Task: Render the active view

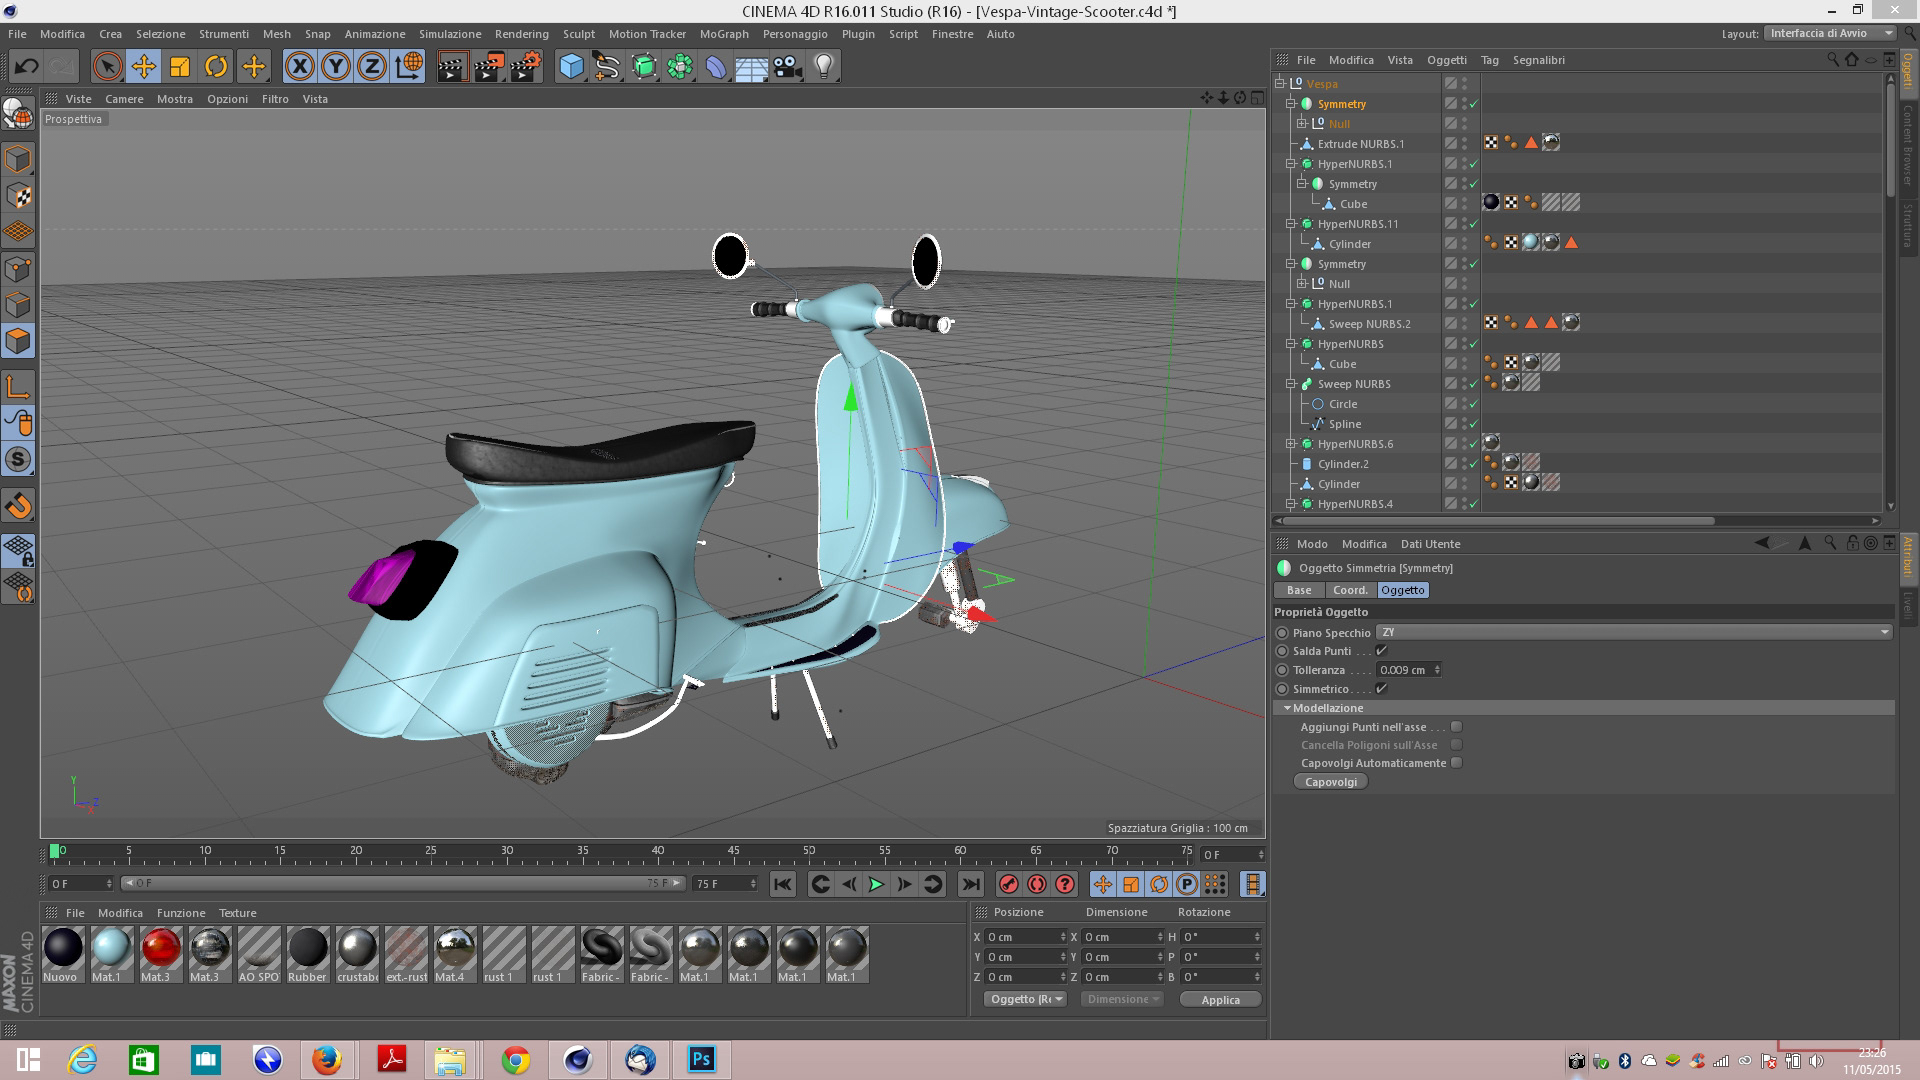Action: click(452, 67)
